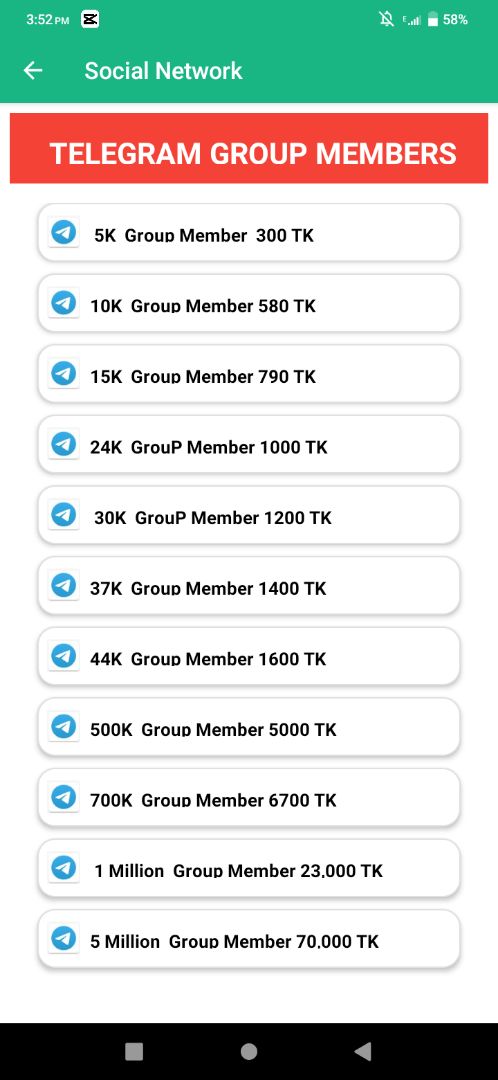Tap Telegram icon beside 10K Group Member
The image size is (498, 1080).
64,303
